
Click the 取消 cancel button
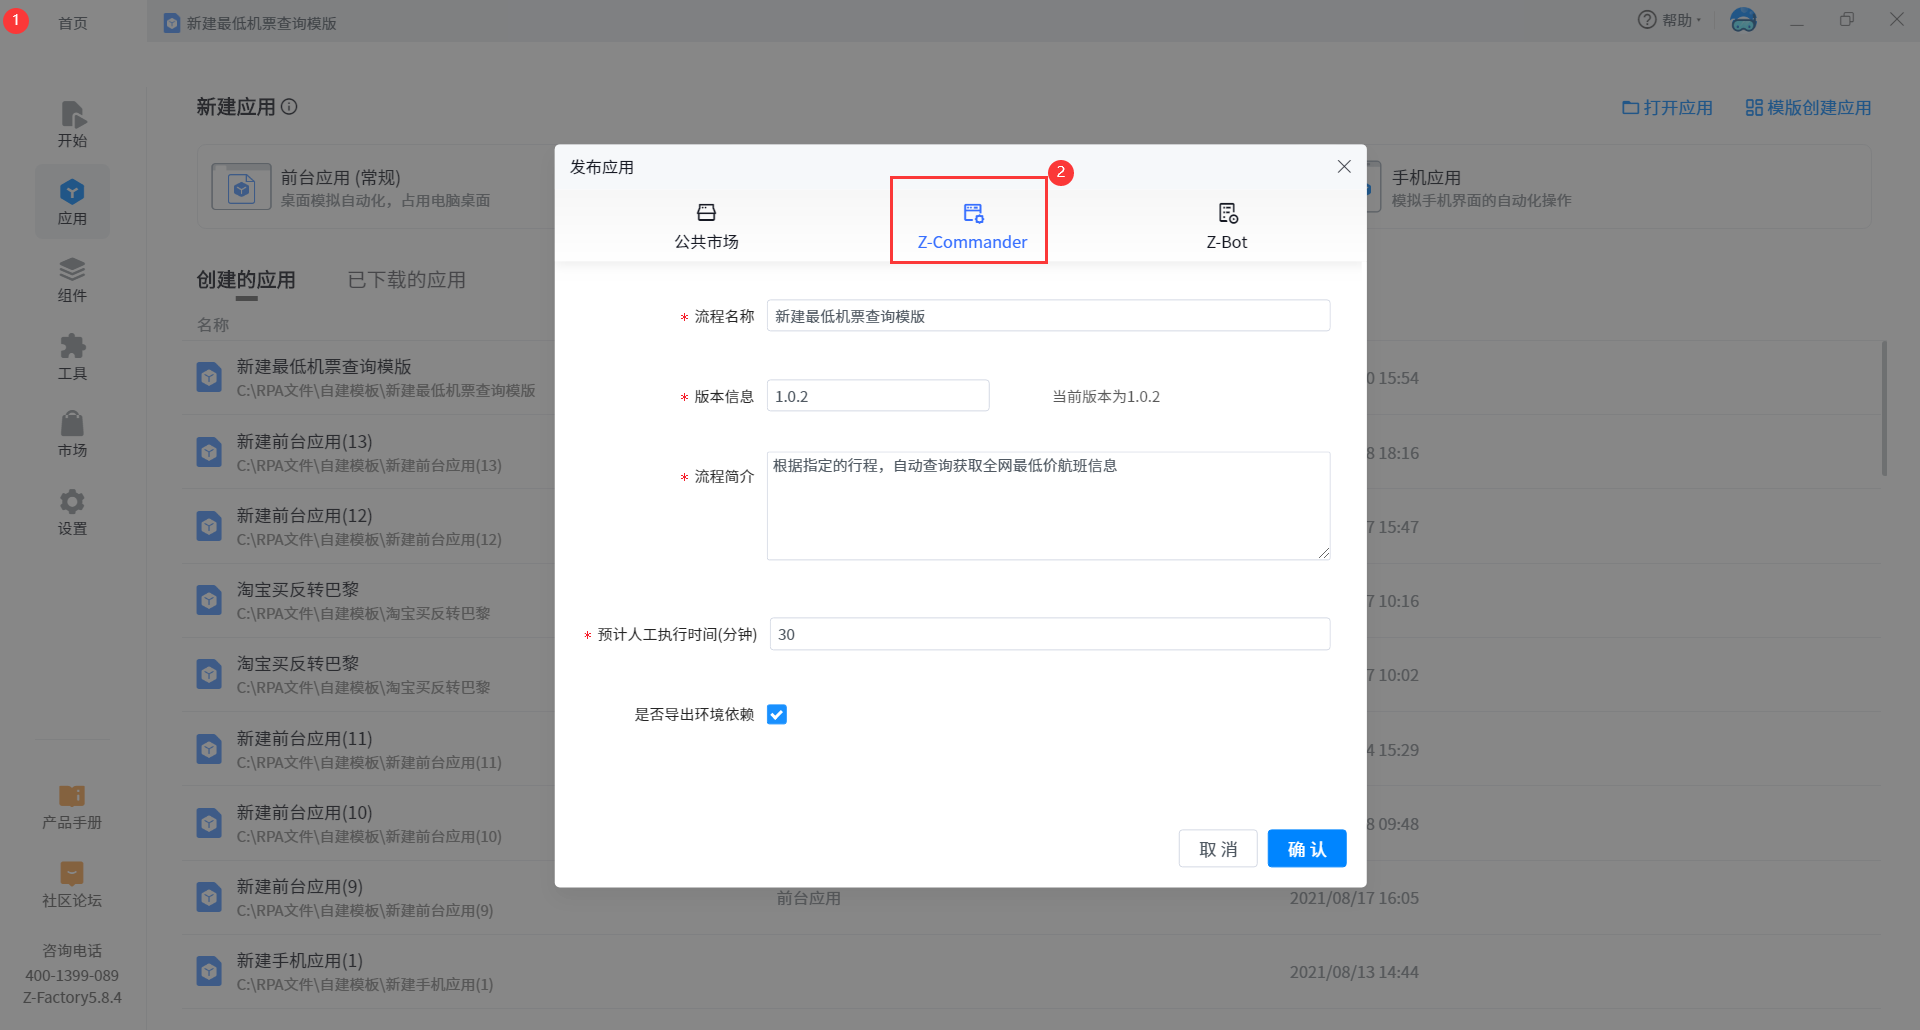(1217, 849)
